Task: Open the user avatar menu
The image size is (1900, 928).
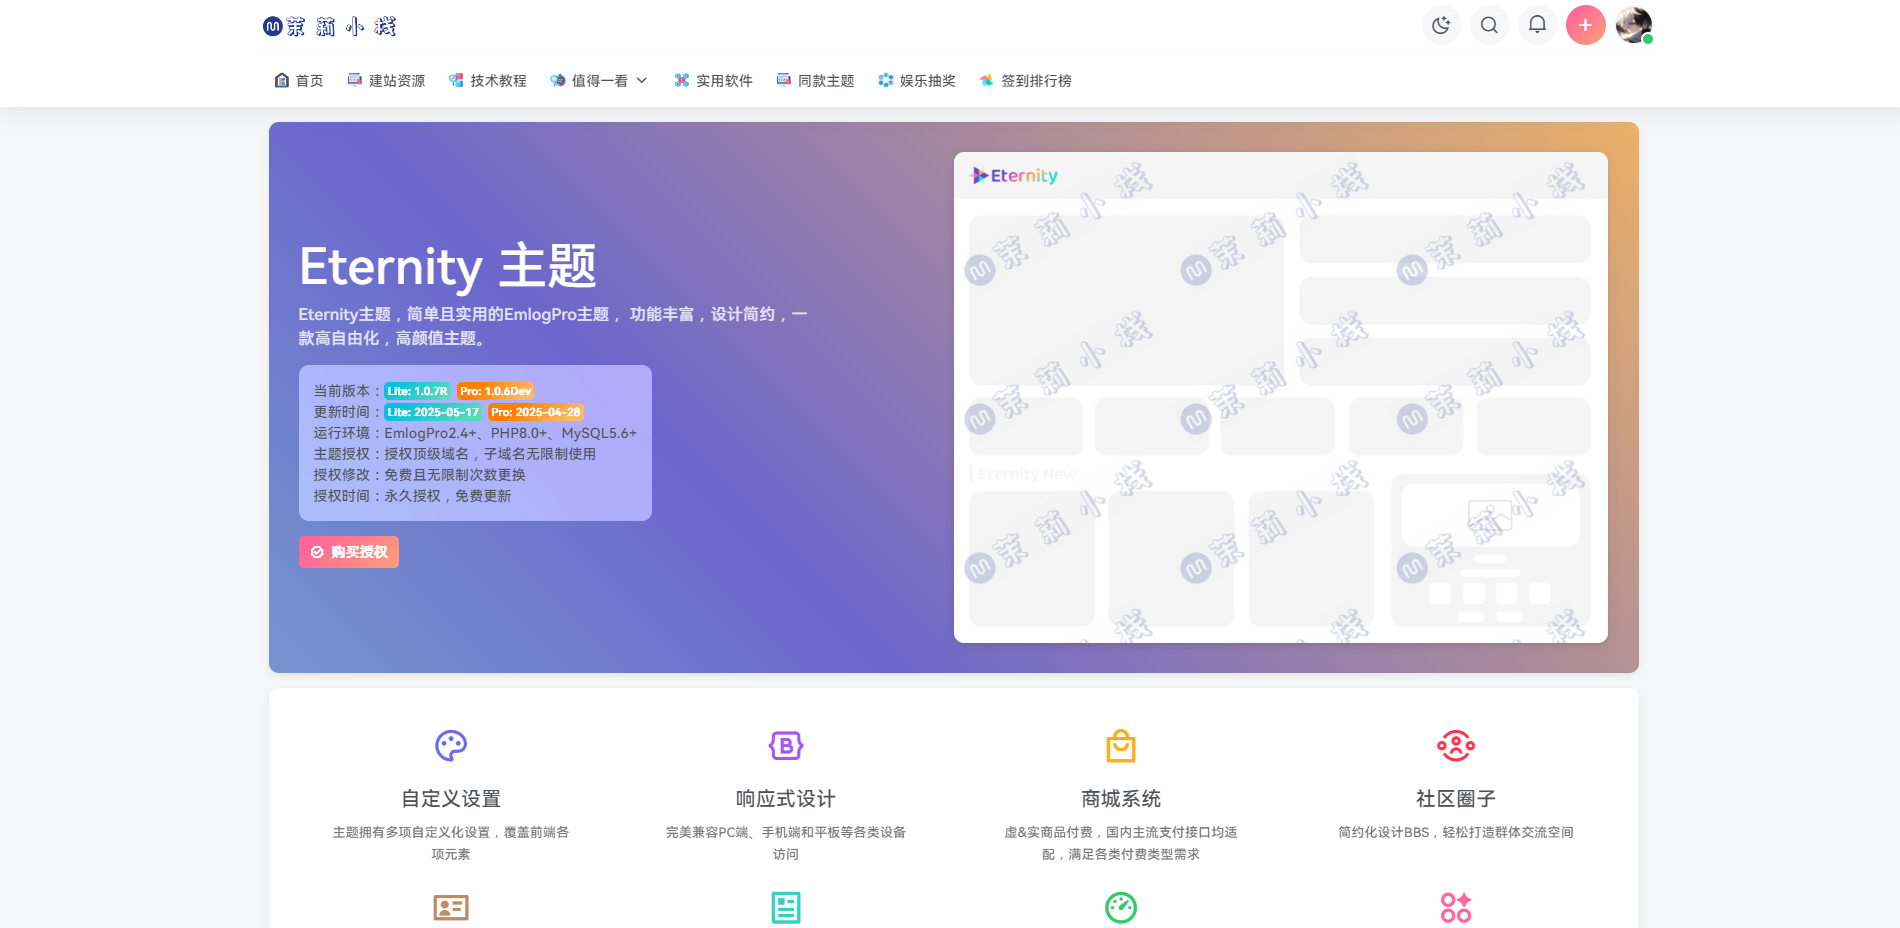Action: pos(1633,25)
